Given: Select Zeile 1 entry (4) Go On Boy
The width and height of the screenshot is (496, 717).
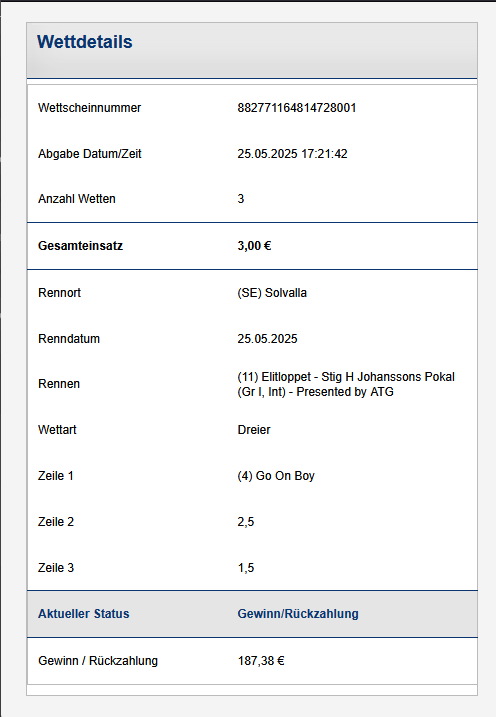Looking at the screenshot, I should 276,476.
